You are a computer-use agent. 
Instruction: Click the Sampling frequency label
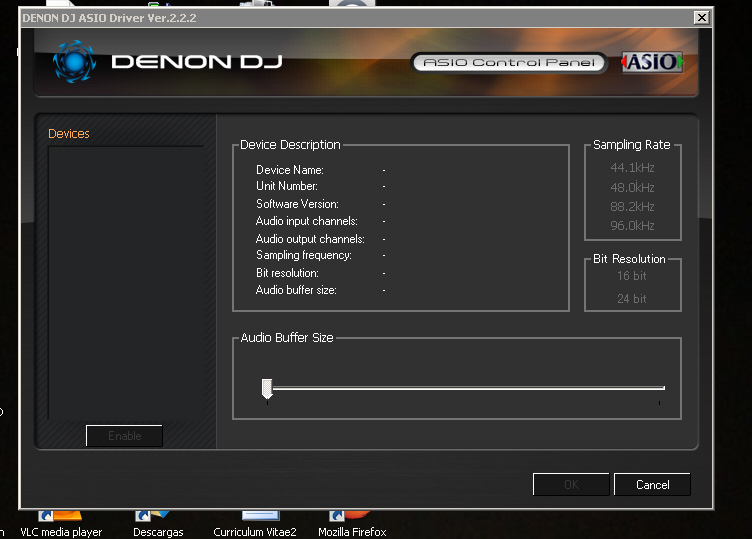coord(304,255)
